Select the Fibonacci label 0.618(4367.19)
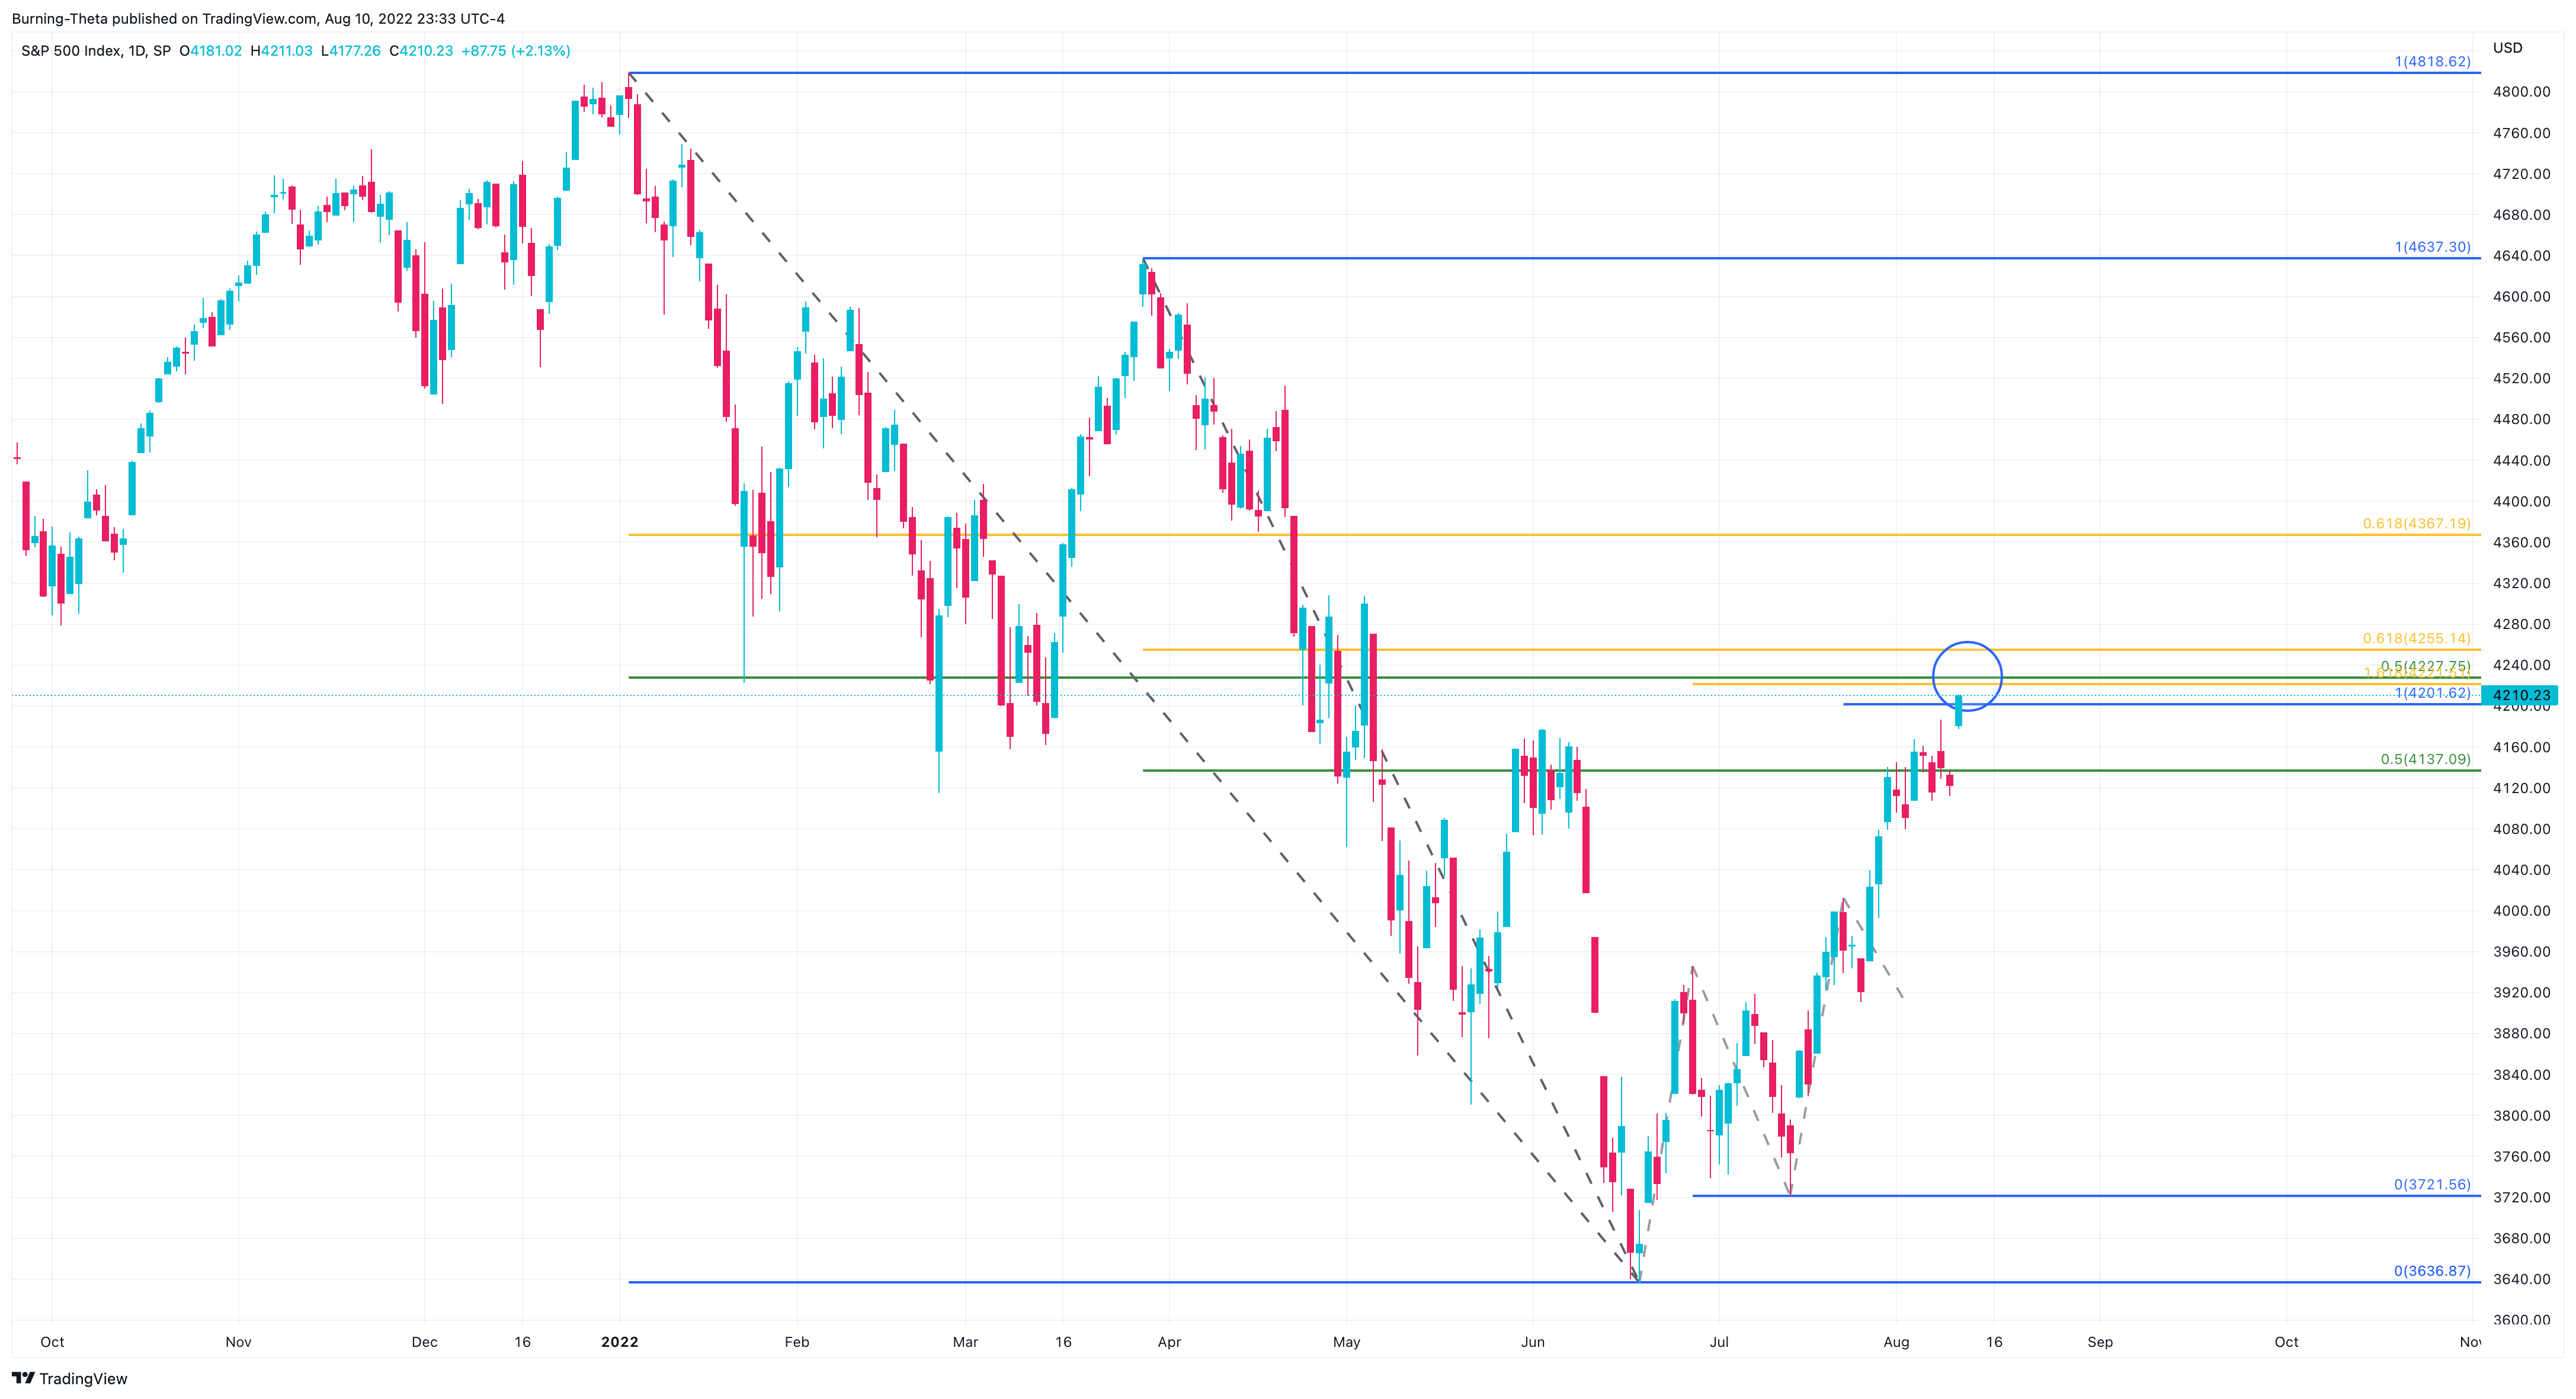 tap(2416, 523)
